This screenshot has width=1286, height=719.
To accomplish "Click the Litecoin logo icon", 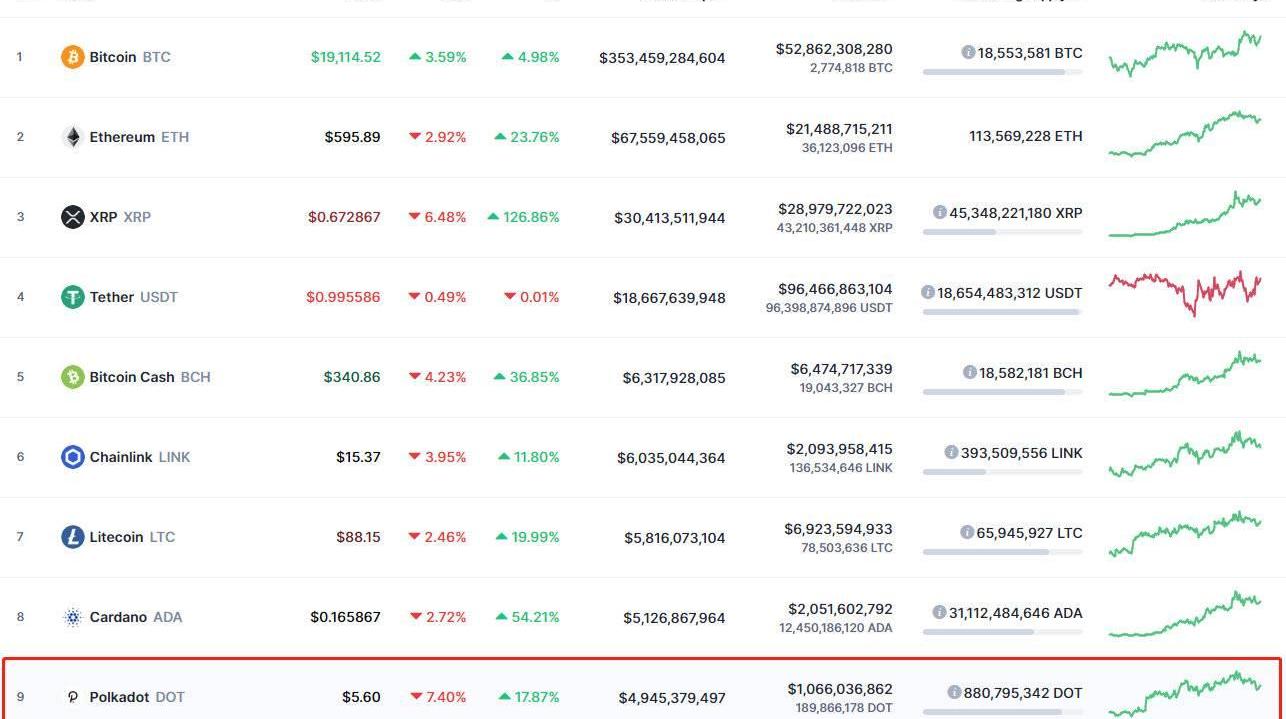I will tap(73, 537).
